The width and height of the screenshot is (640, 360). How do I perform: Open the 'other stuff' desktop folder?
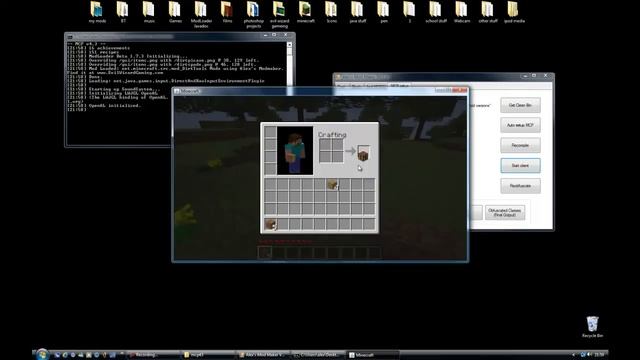point(488,12)
